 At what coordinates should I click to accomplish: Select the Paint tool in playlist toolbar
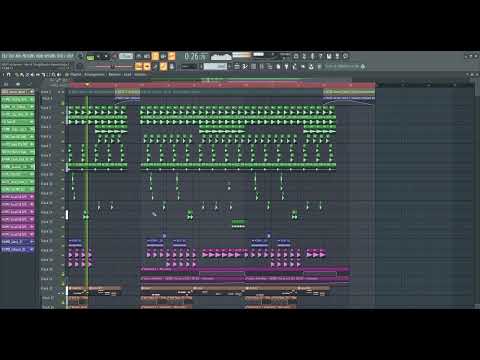pyautogui.click(x=22, y=75)
